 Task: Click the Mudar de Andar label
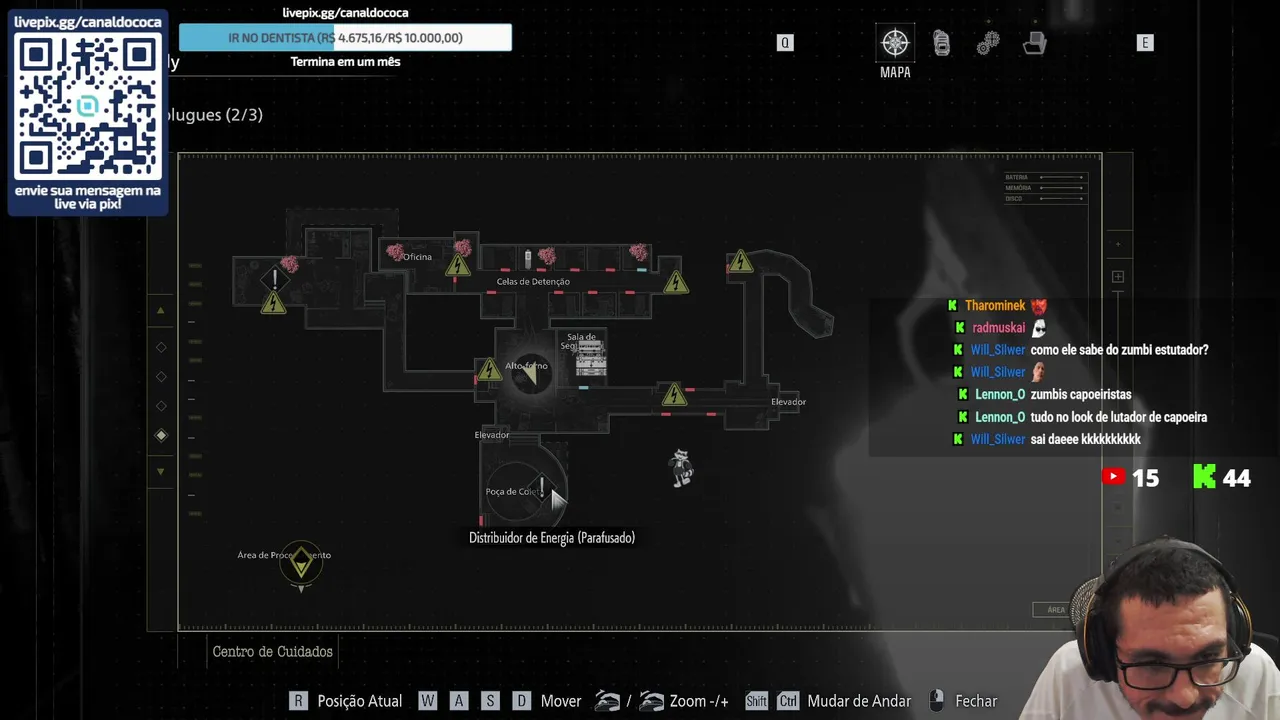click(859, 701)
